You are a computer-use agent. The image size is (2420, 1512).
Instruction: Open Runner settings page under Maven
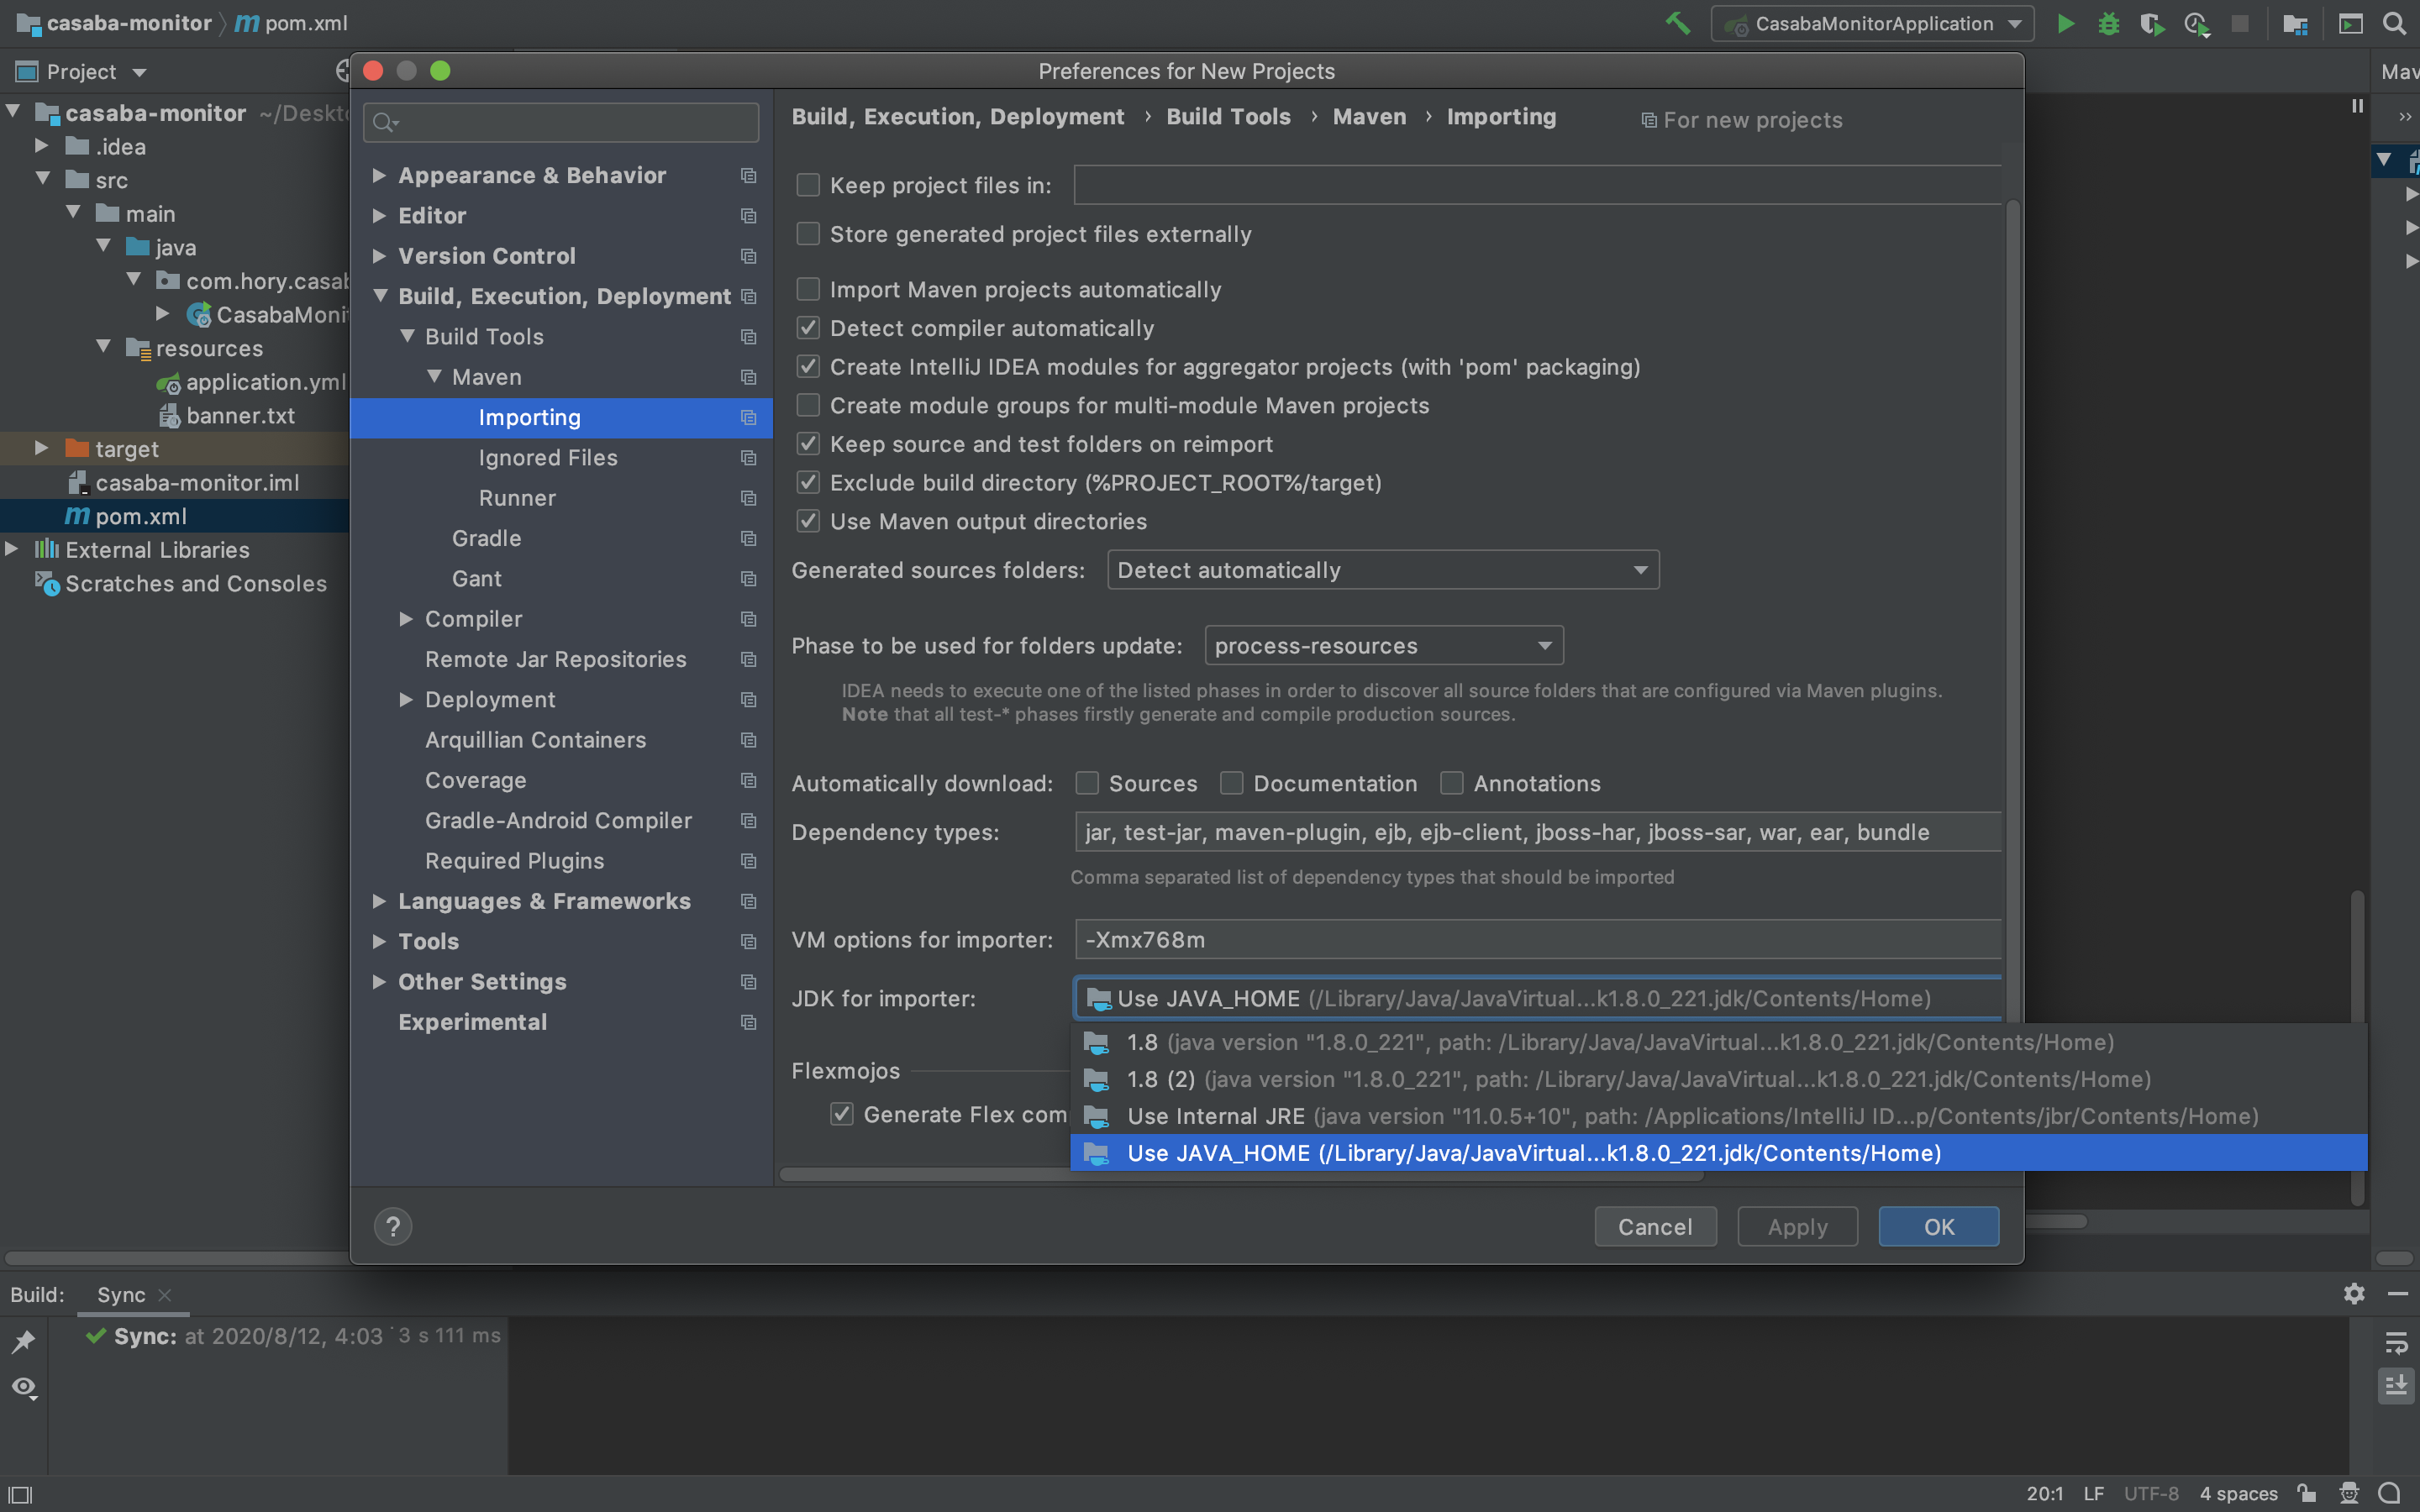pyautogui.click(x=517, y=498)
